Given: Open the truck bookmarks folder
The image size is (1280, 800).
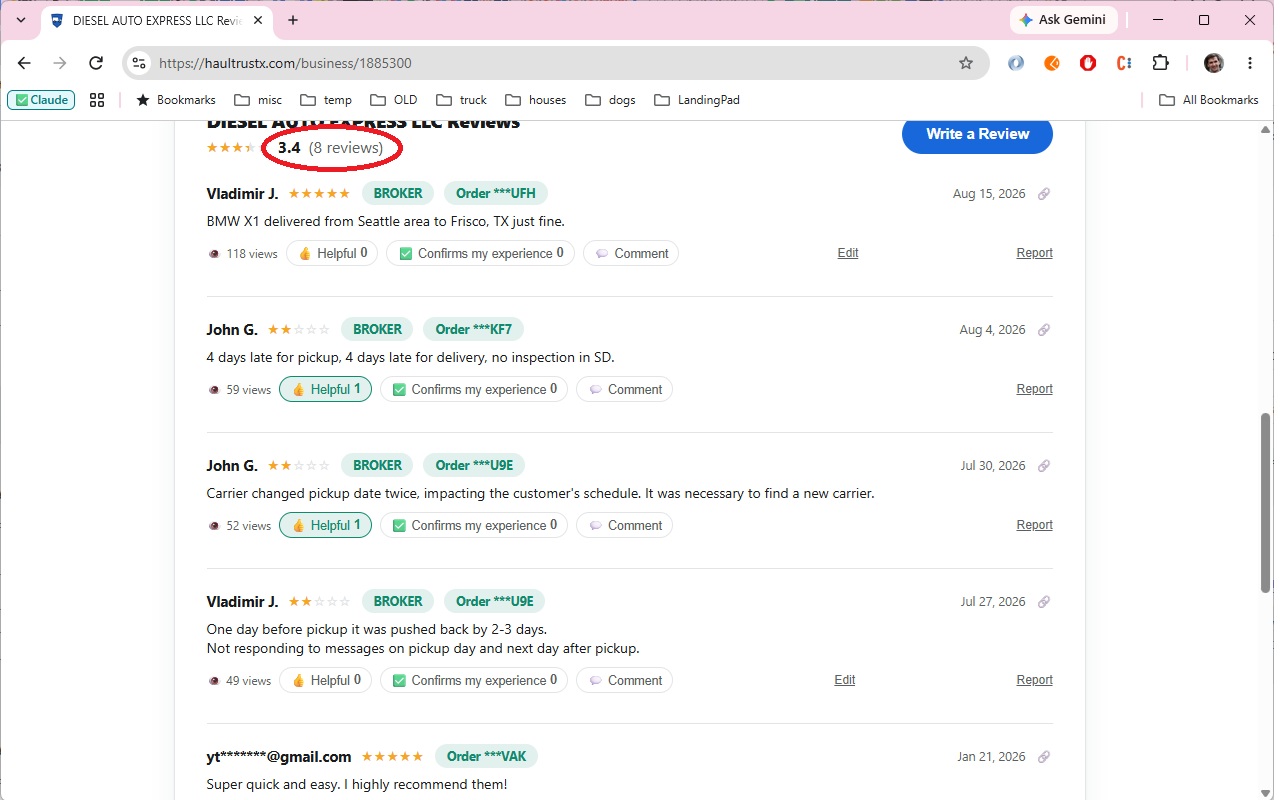Looking at the screenshot, I should click(x=461, y=100).
